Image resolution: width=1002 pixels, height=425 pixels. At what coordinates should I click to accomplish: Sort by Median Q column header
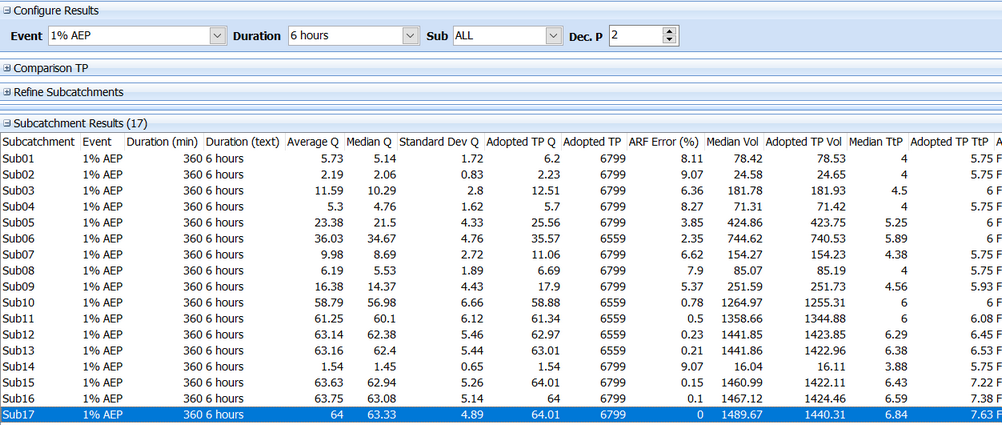pyautogui.click(x=370, y=142)
